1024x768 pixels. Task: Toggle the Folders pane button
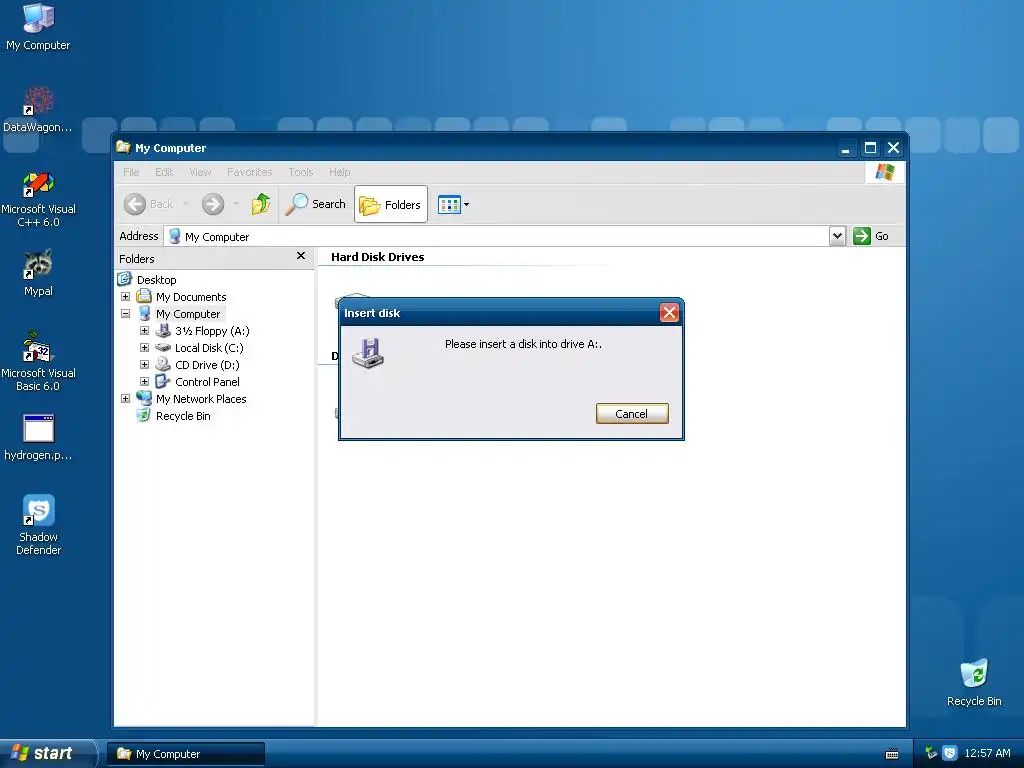click(x=391, y=204)
